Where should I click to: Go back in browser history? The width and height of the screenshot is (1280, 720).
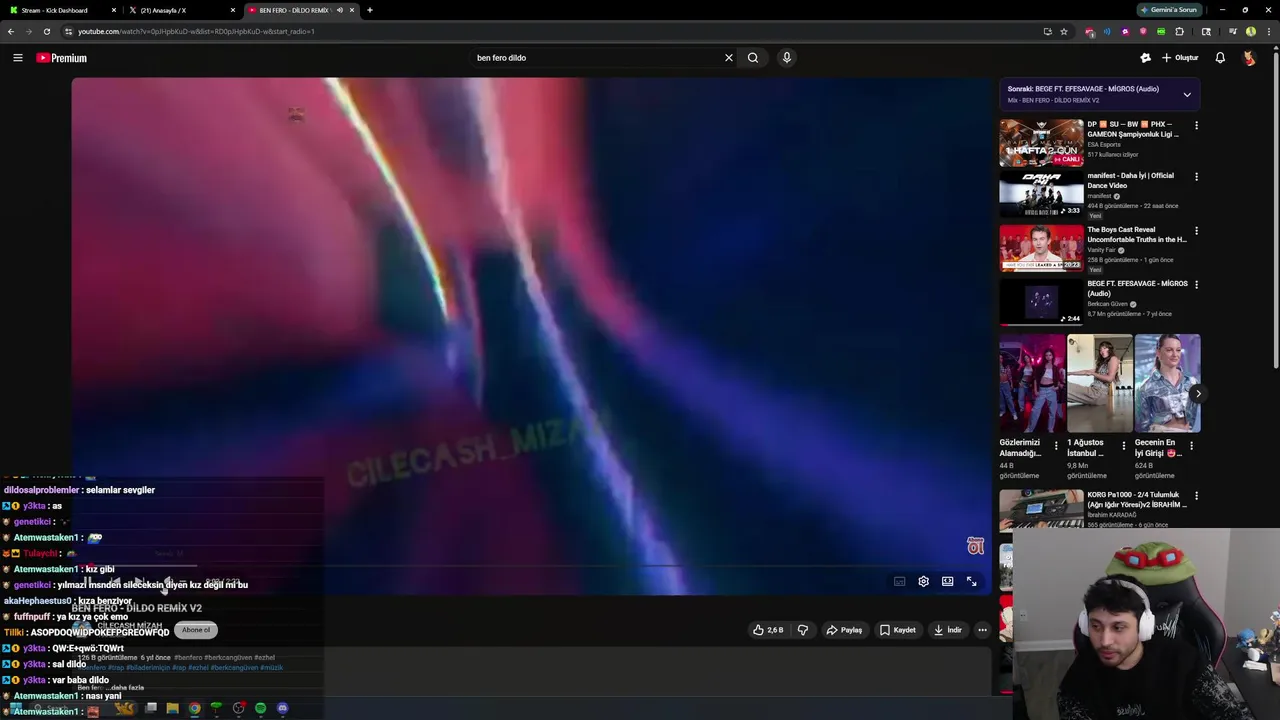point(11,31)
